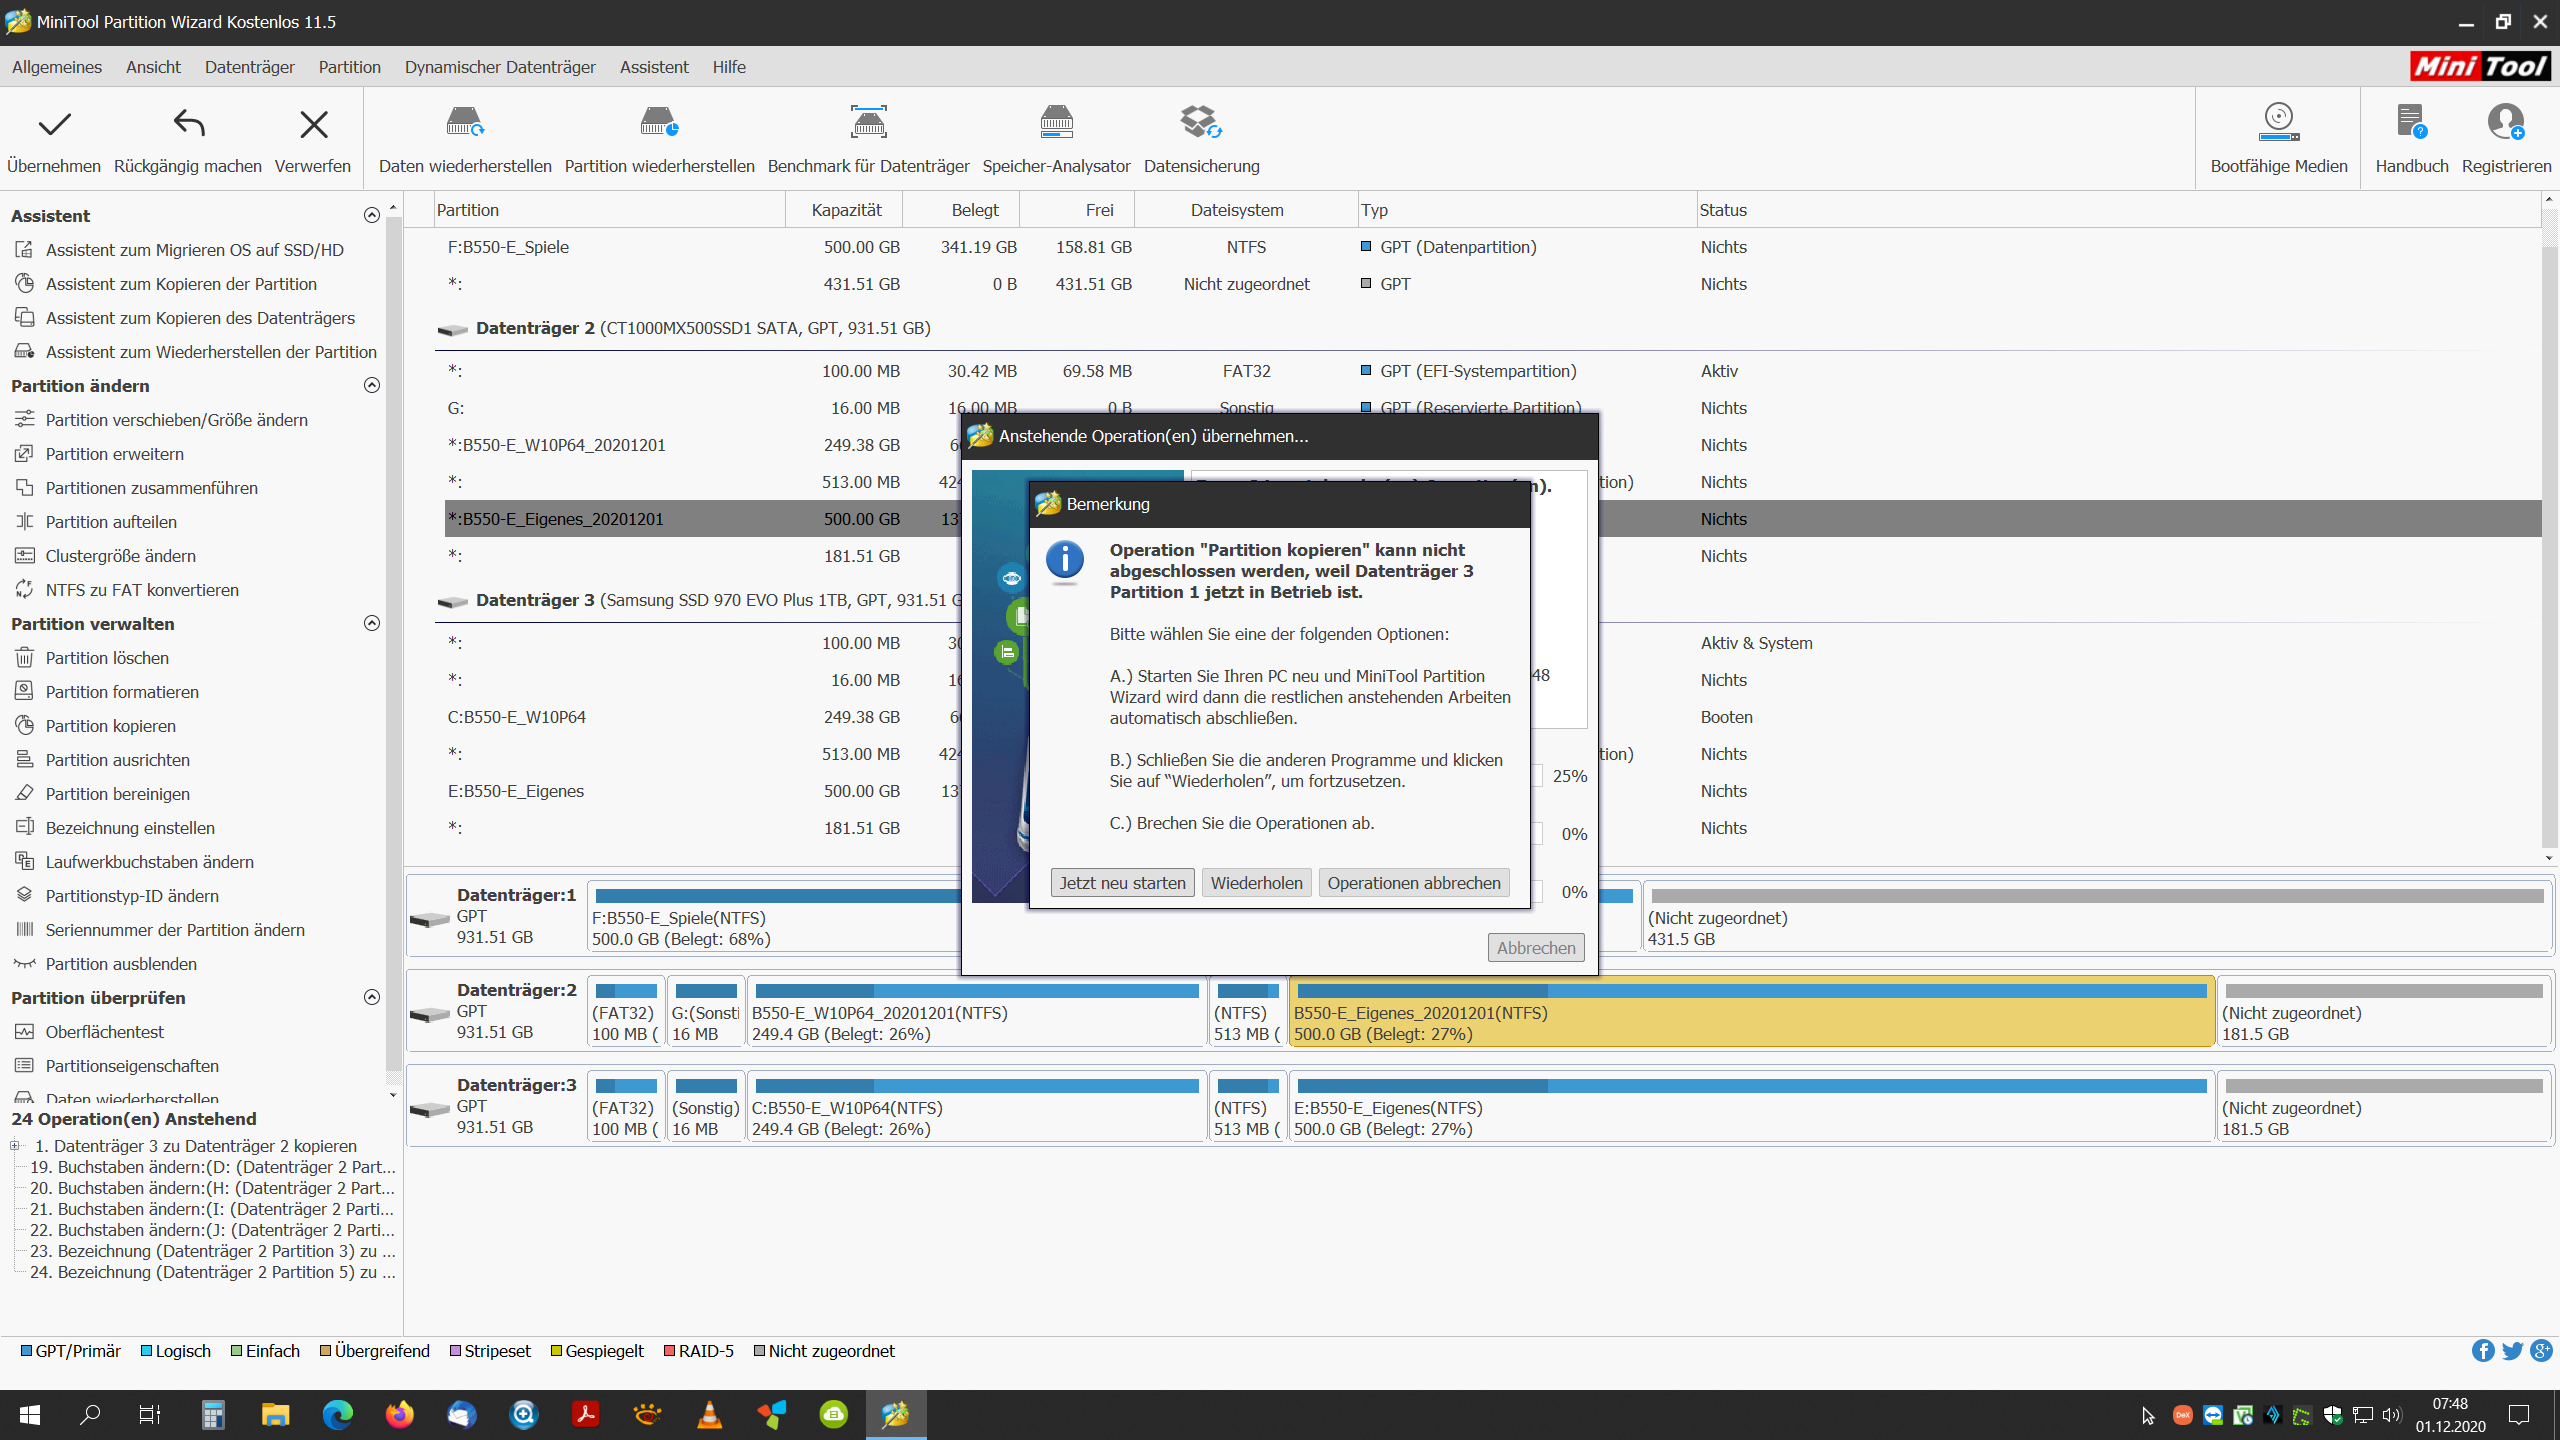Open Daten wiederherstellen tool
2560x1440 pixels.
click(465, 123)
